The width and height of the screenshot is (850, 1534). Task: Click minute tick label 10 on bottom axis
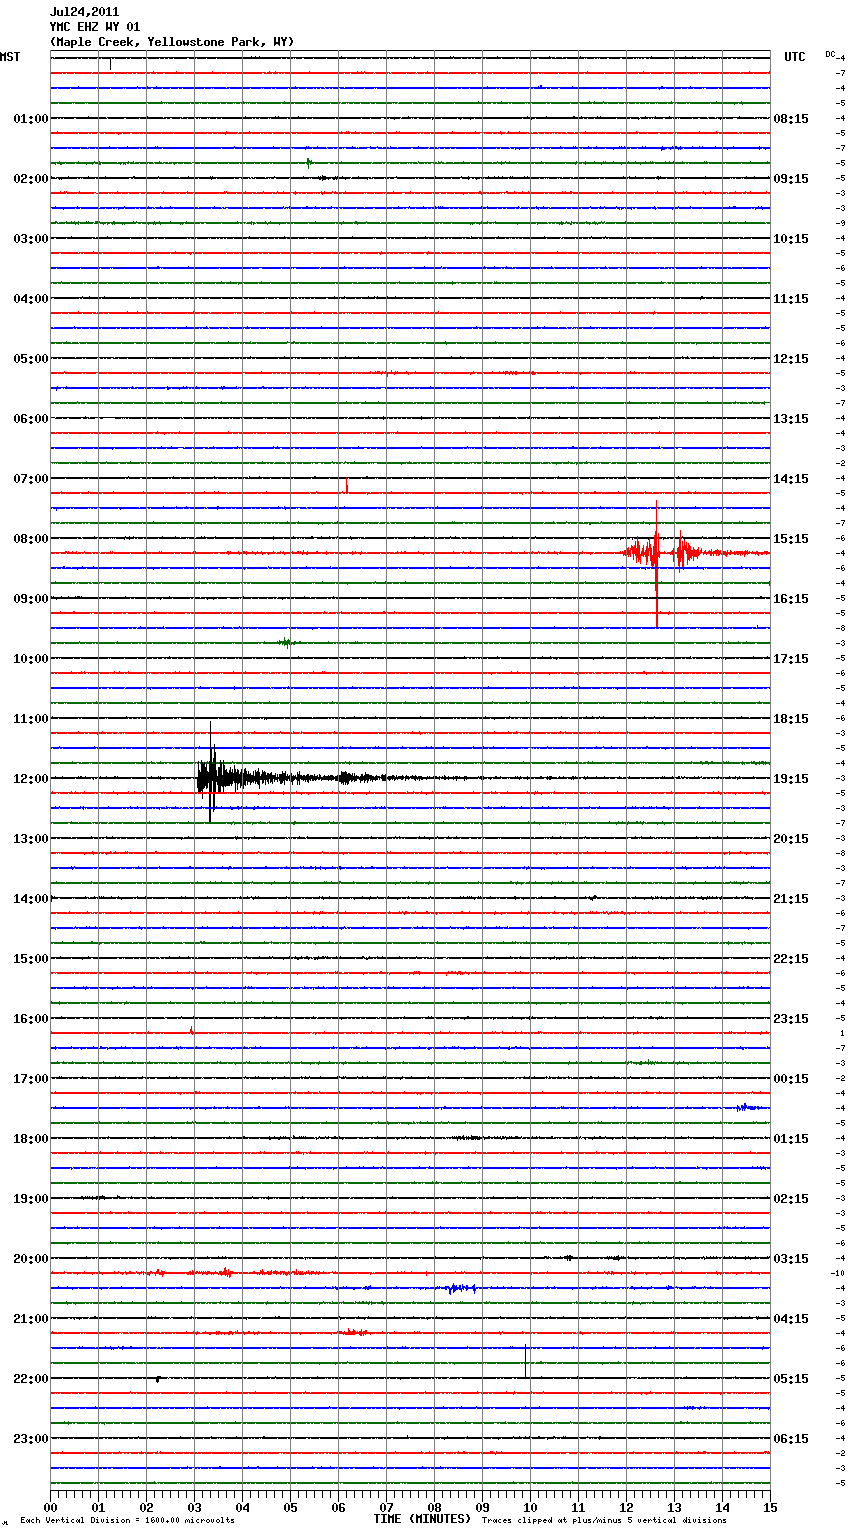point(530,1507)
